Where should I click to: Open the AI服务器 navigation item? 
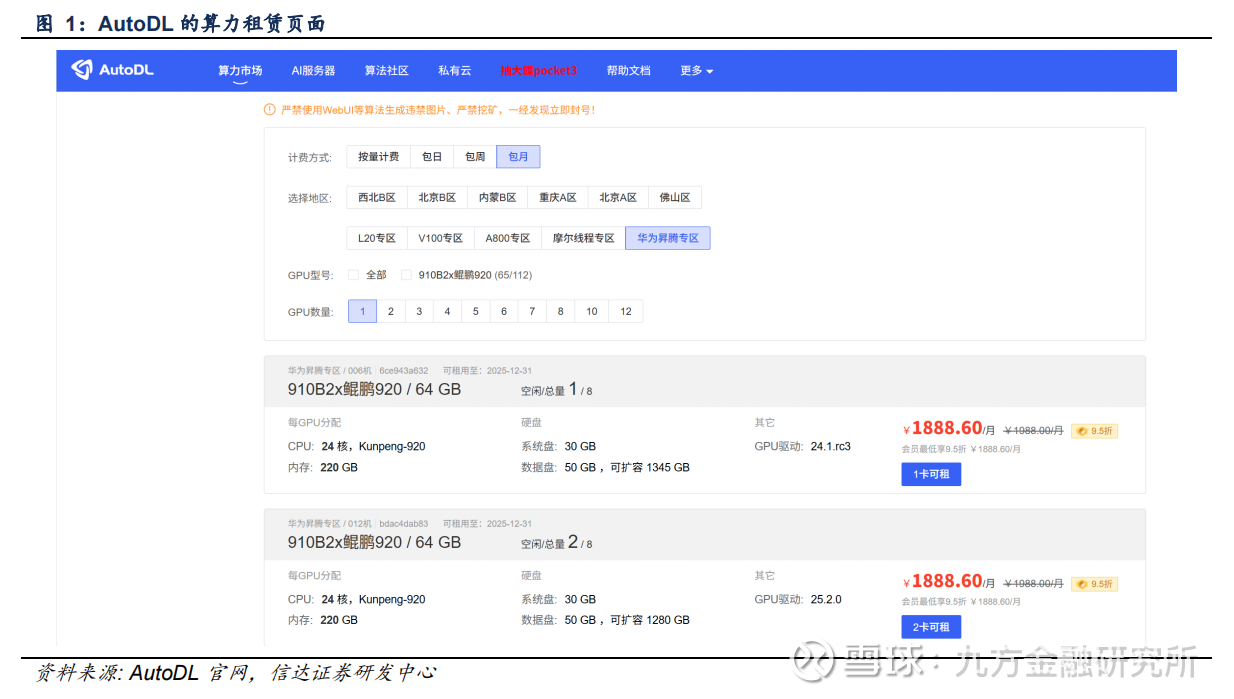tap(313, 71)
